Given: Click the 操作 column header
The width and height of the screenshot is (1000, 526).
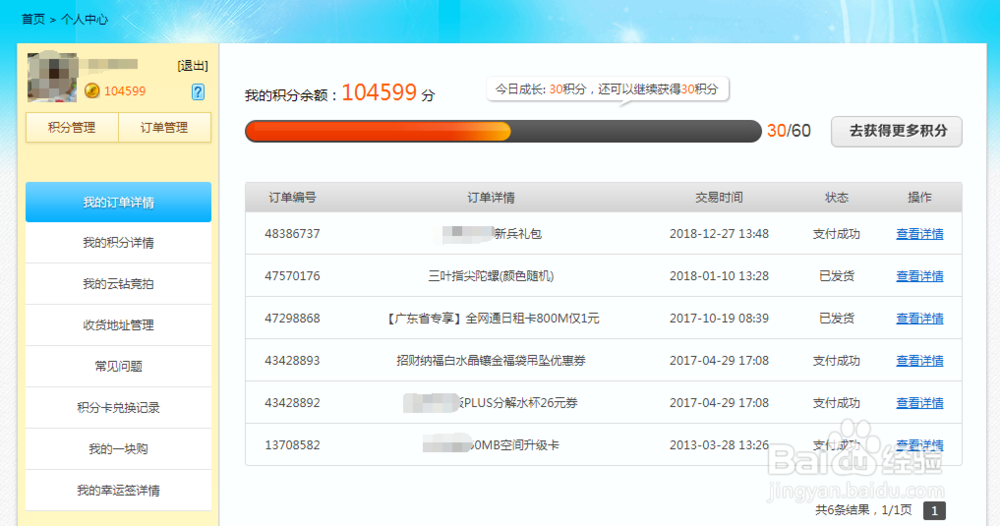Looking at the screenshot, I should click(920, 198).
